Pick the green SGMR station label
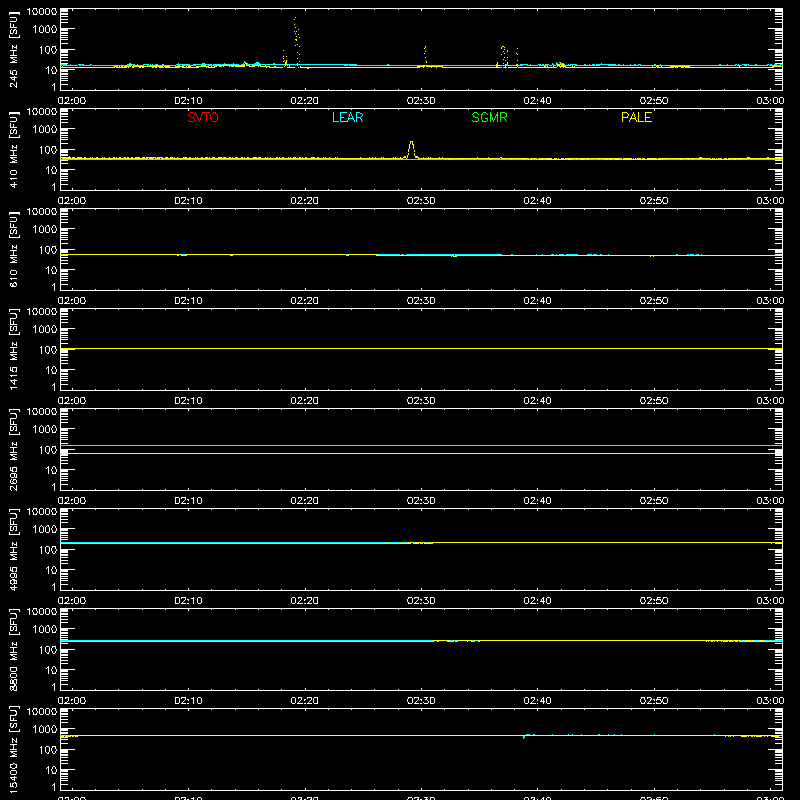The height and width of the screenshot is (800, 800). [x=489, y=117]
